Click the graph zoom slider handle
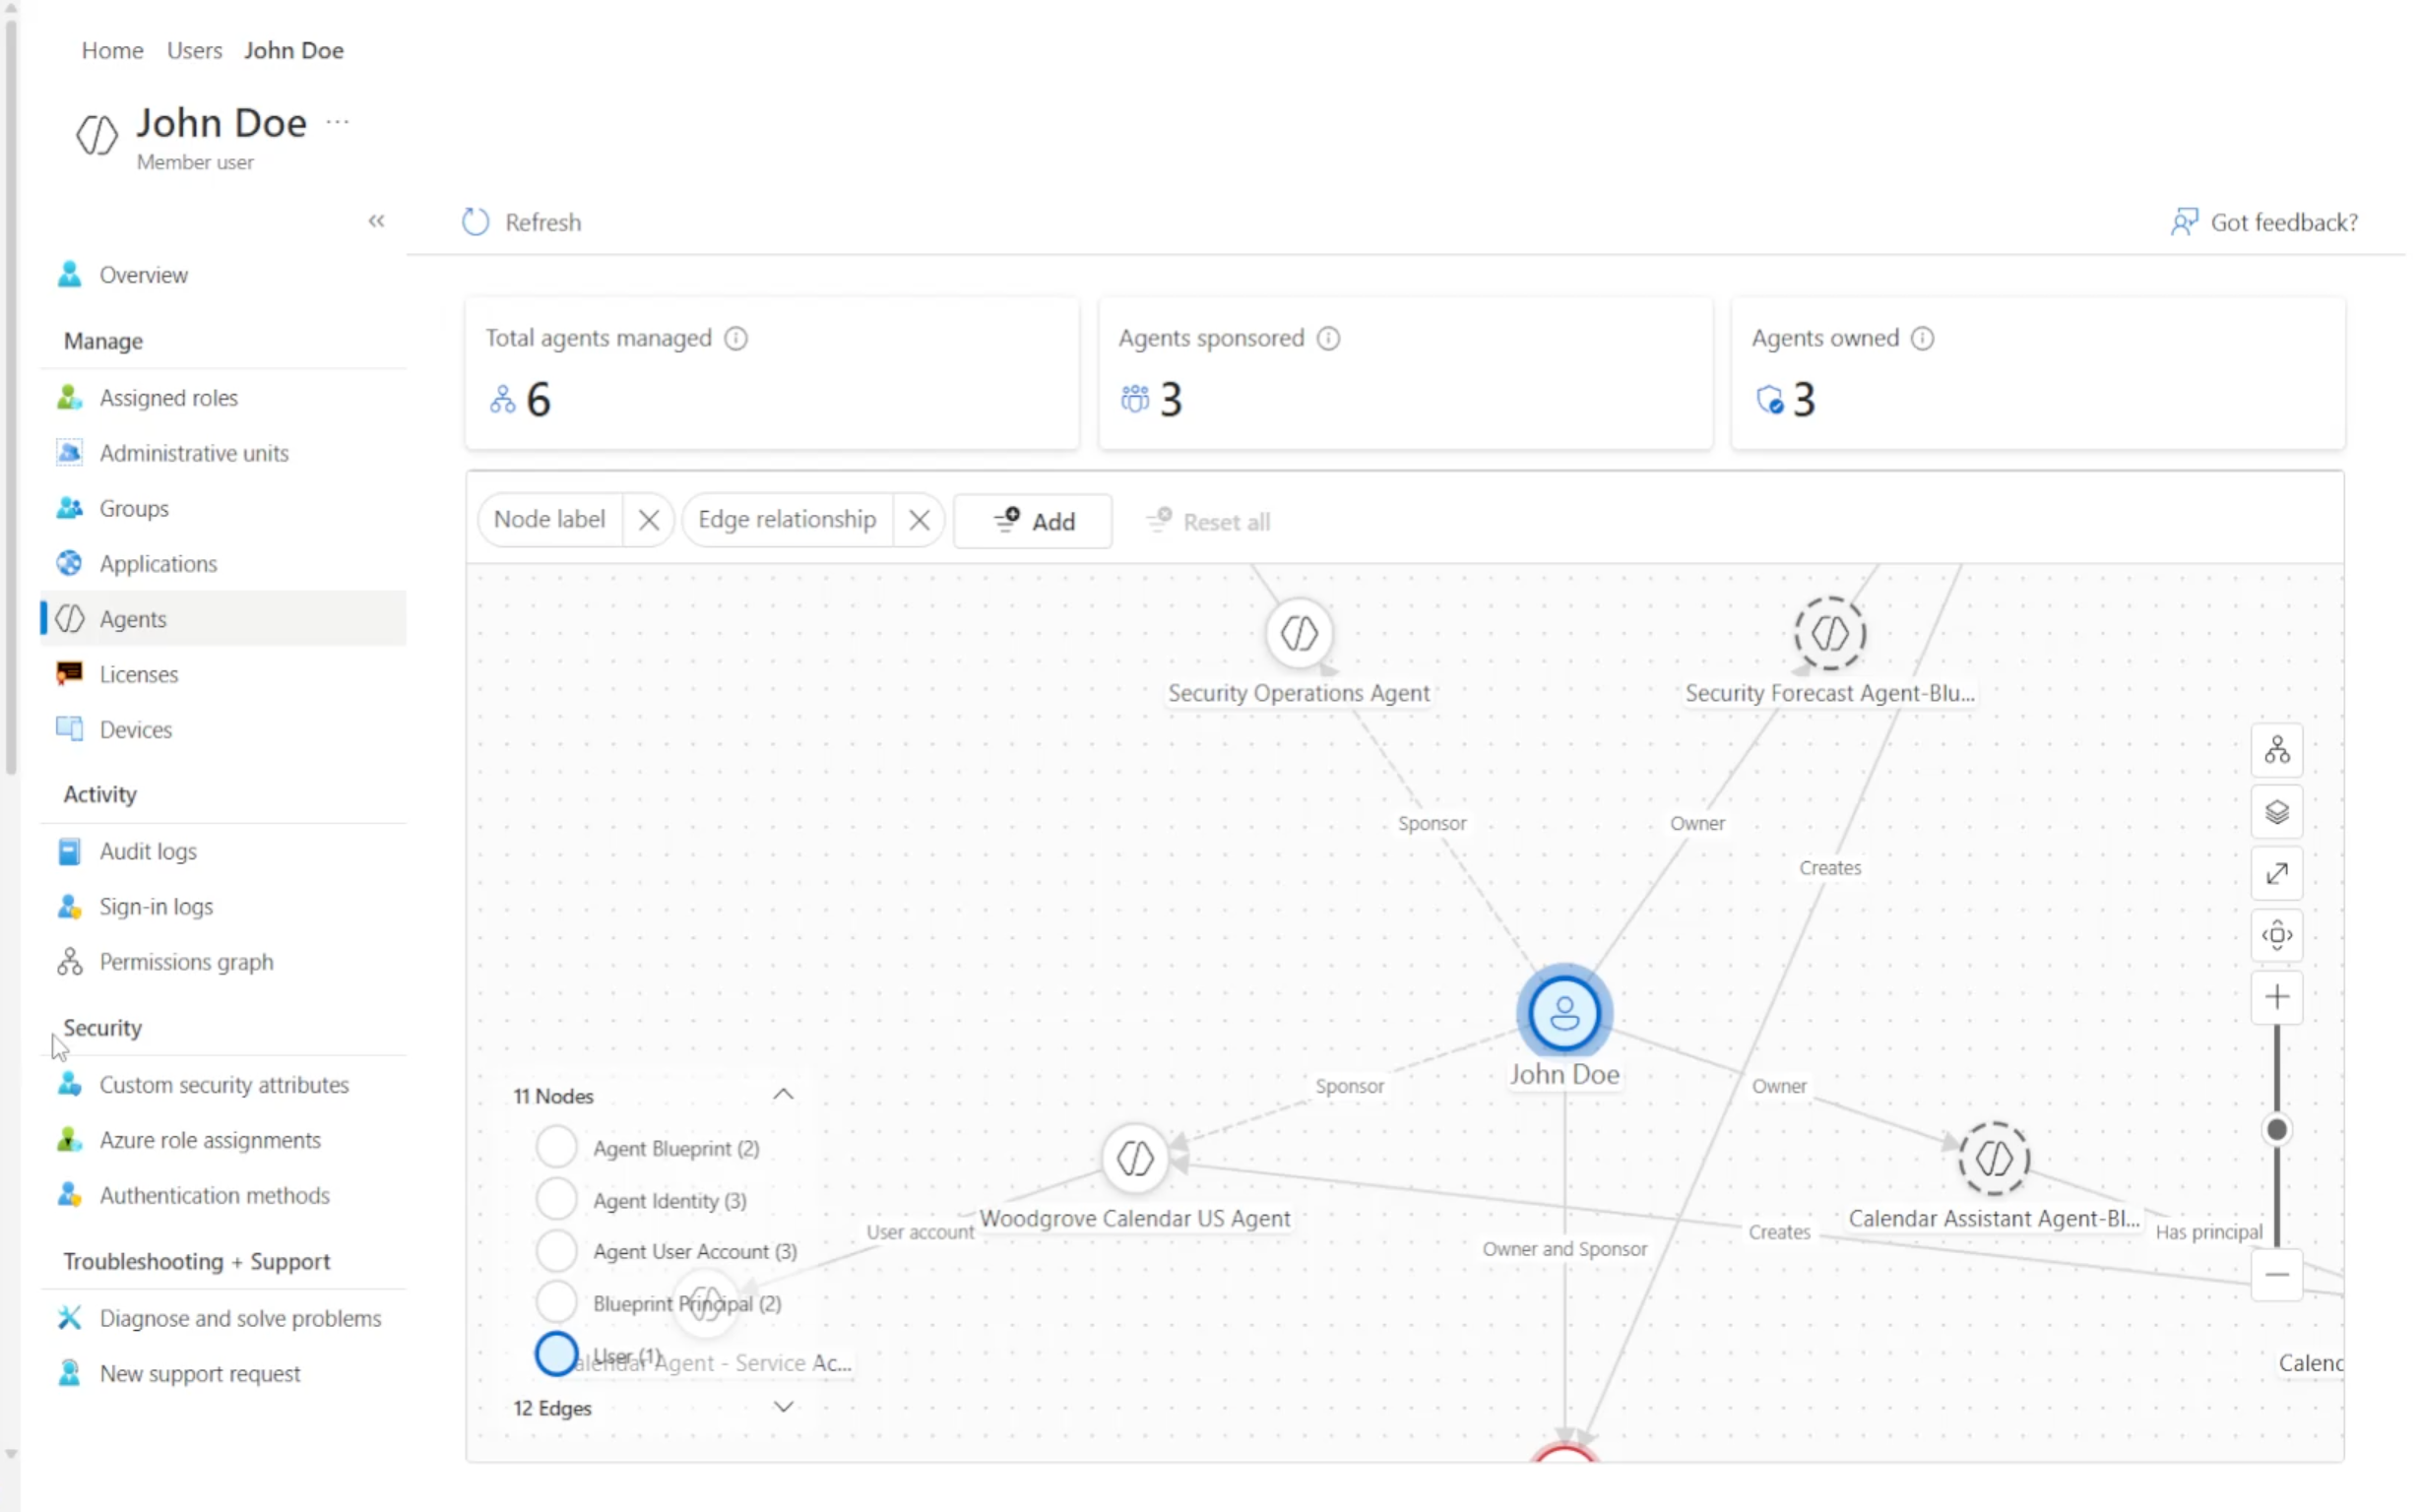Screen dimensions: 2420x1512 [2276, 1130]
